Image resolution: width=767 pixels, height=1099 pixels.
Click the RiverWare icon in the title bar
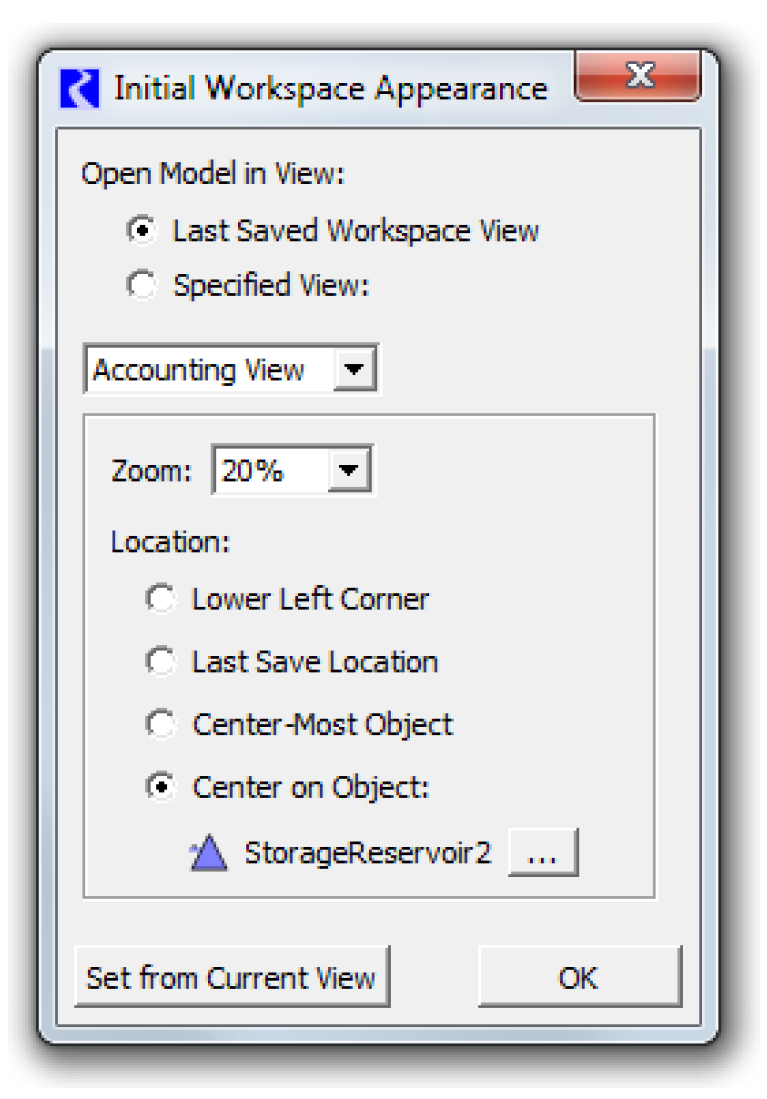coord(81,88)
